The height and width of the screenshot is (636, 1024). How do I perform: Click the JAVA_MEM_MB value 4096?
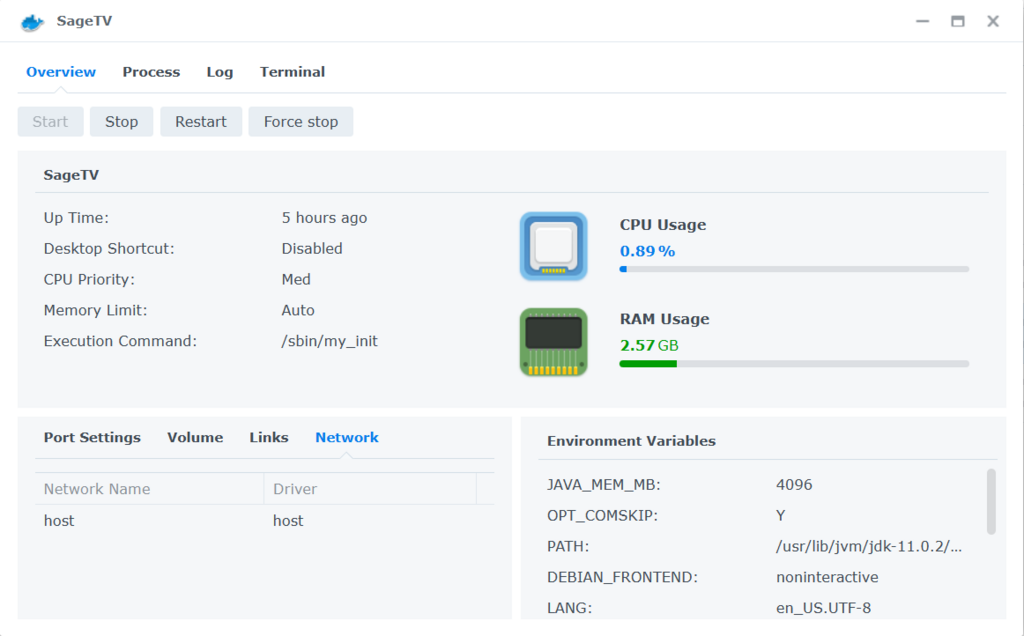tap(794, 485)
